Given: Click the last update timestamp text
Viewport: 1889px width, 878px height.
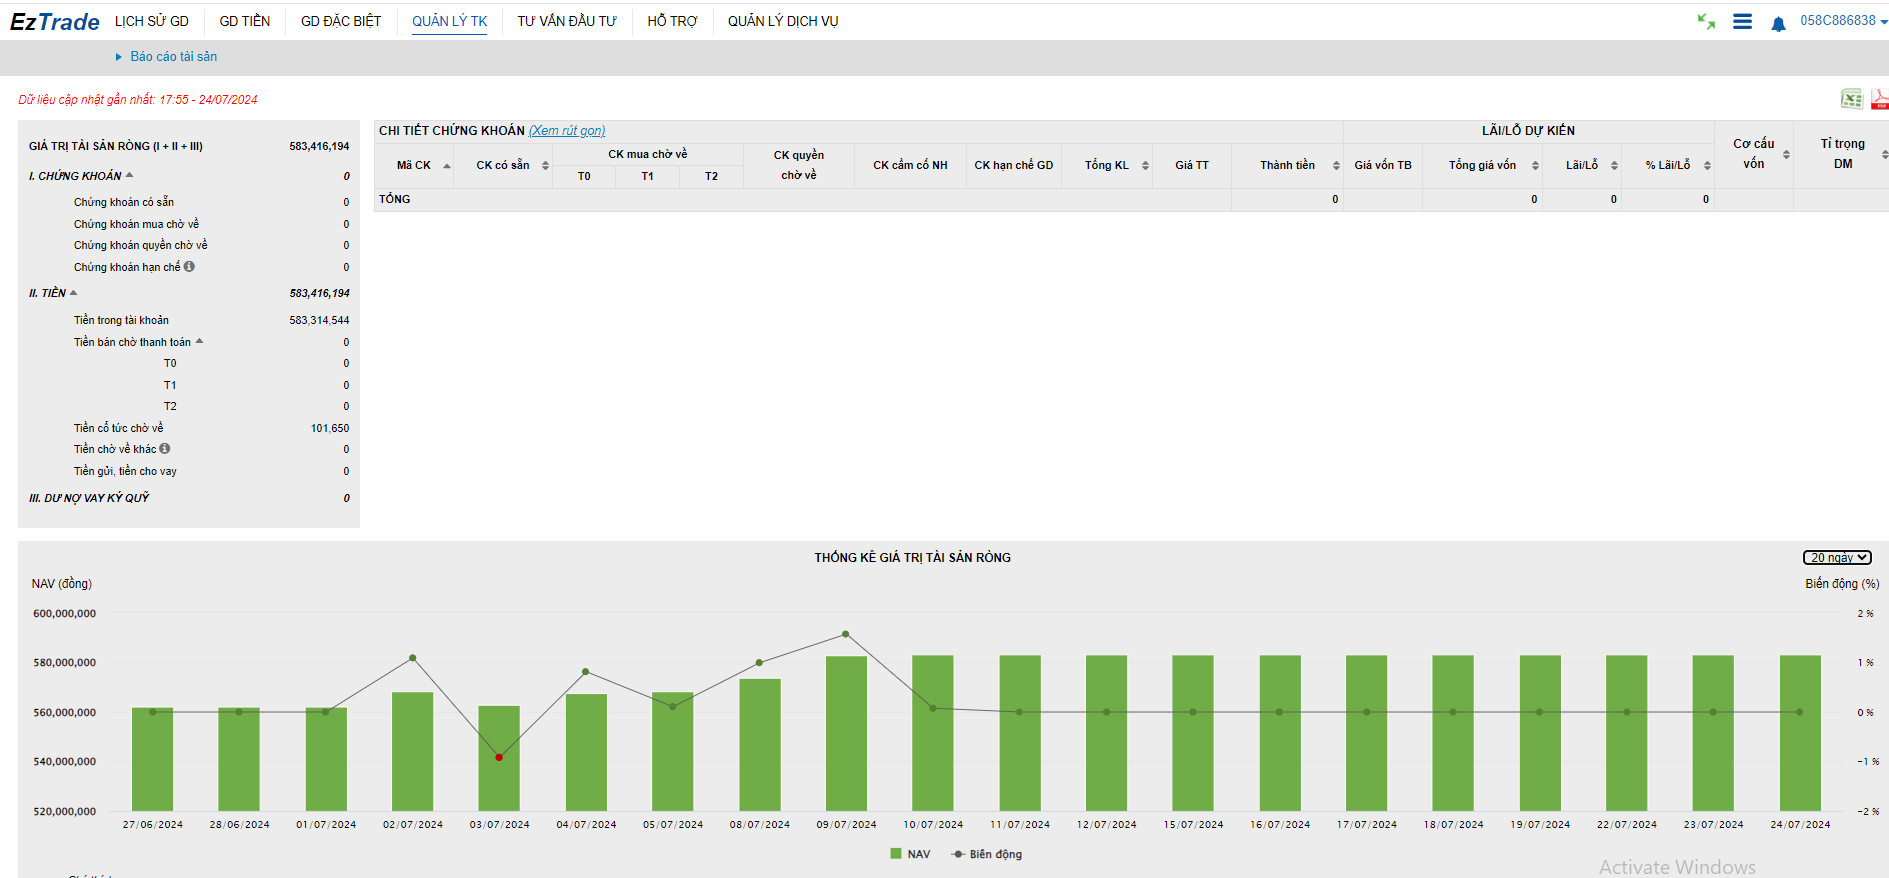Looking at the screenshot, I should click(x=138, y=99).
